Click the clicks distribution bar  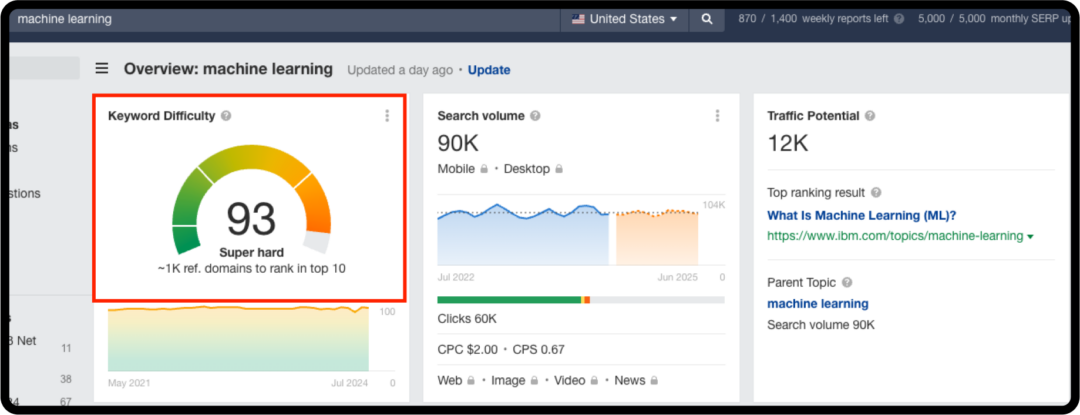(x=581, y=300)
